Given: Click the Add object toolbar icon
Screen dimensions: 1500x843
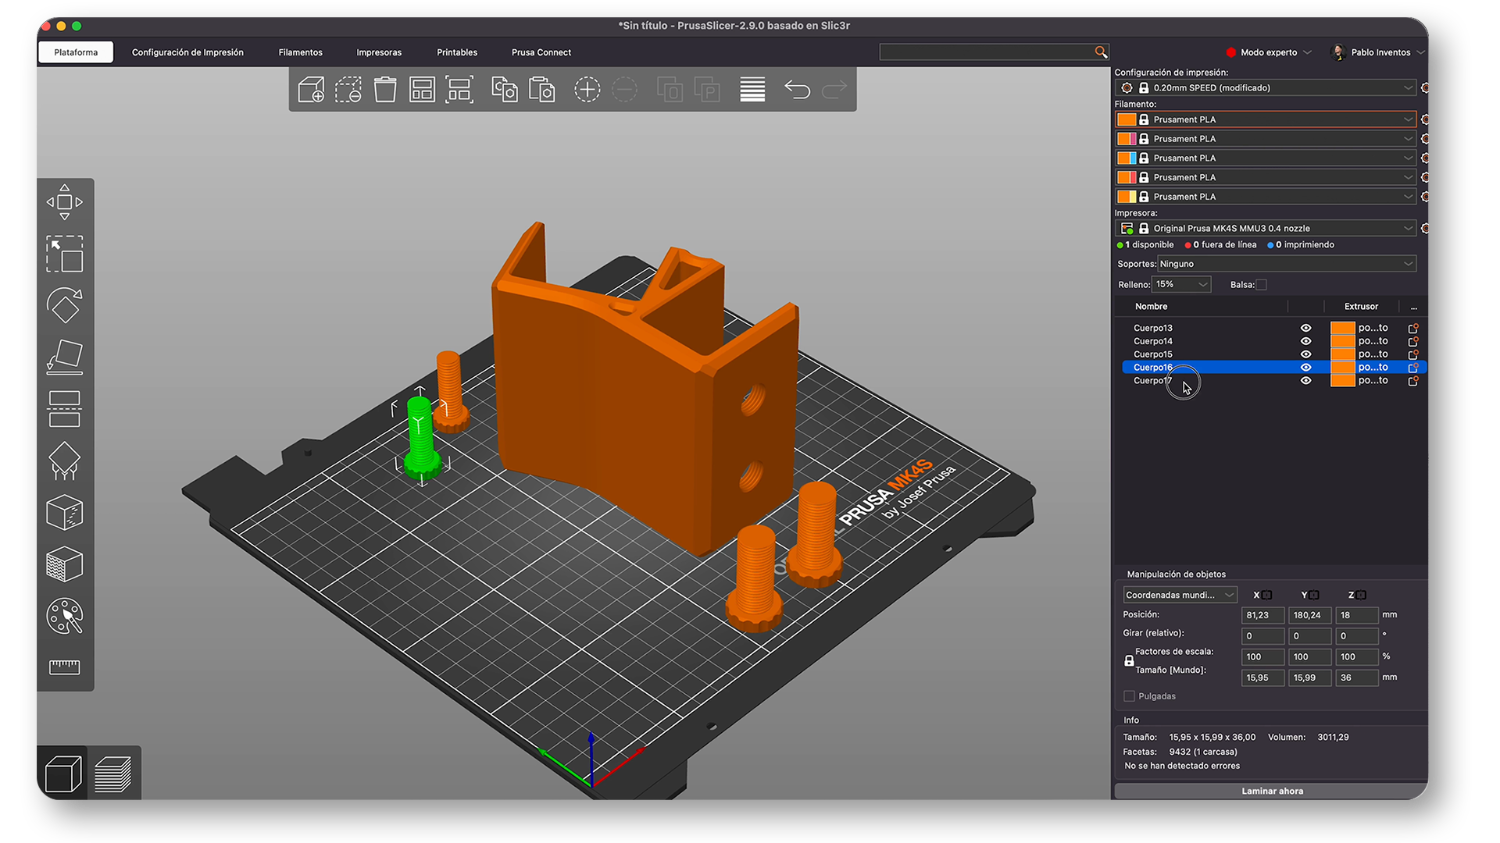Looking at the screenshot, I should 311,90.
